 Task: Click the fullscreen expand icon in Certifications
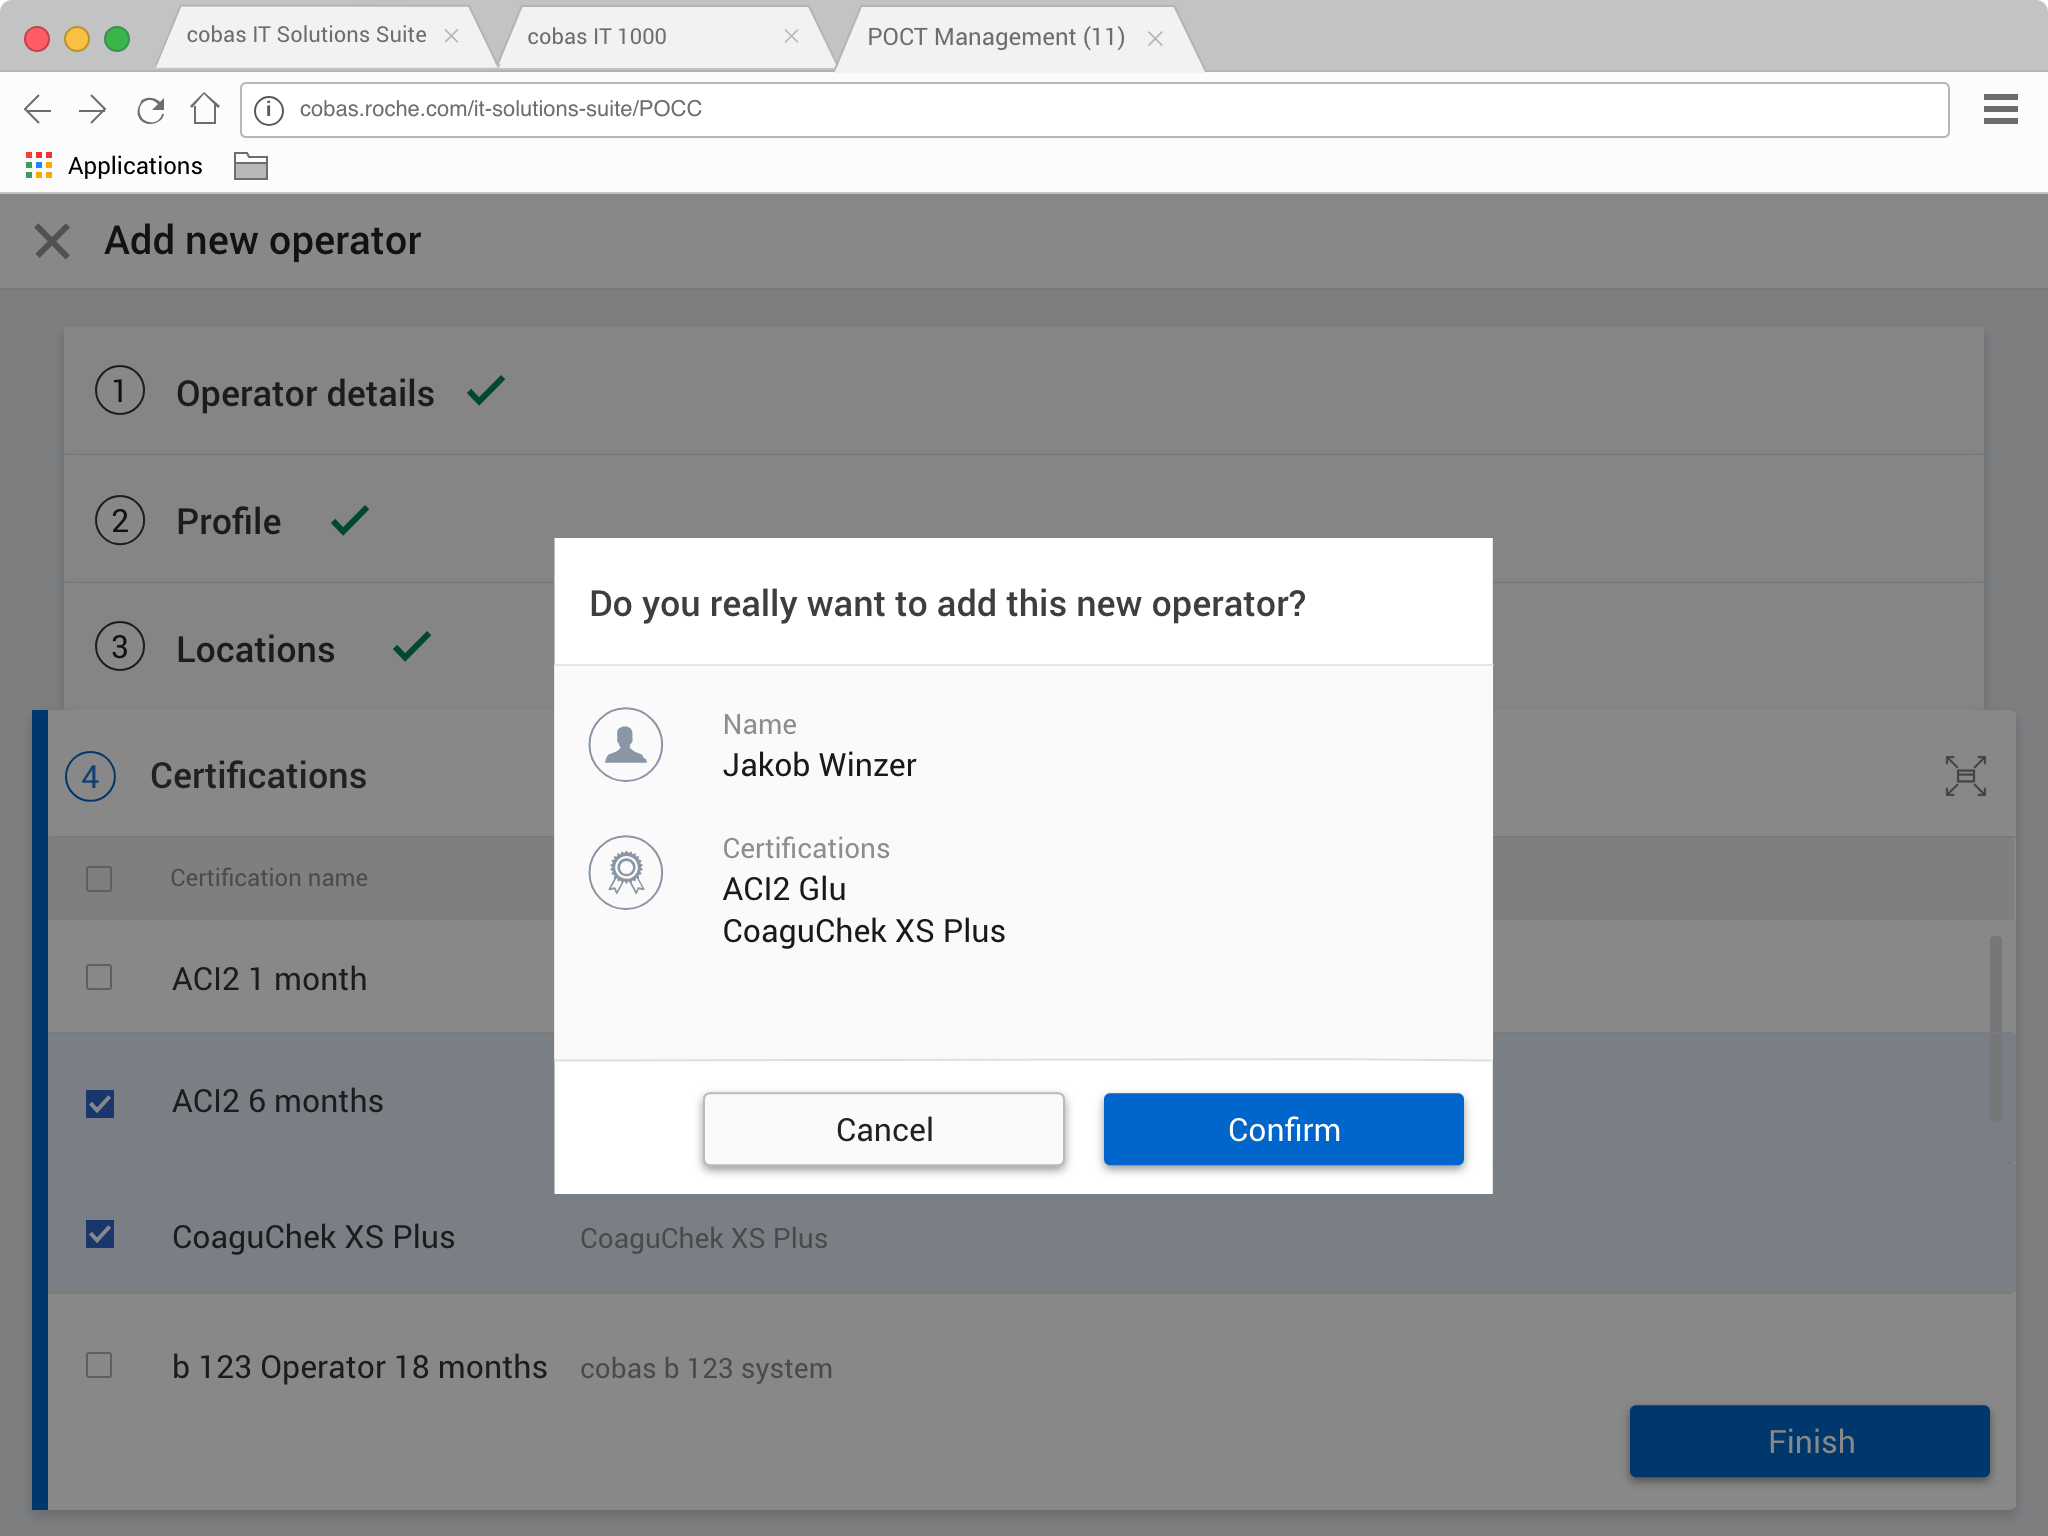[1965, 776]
